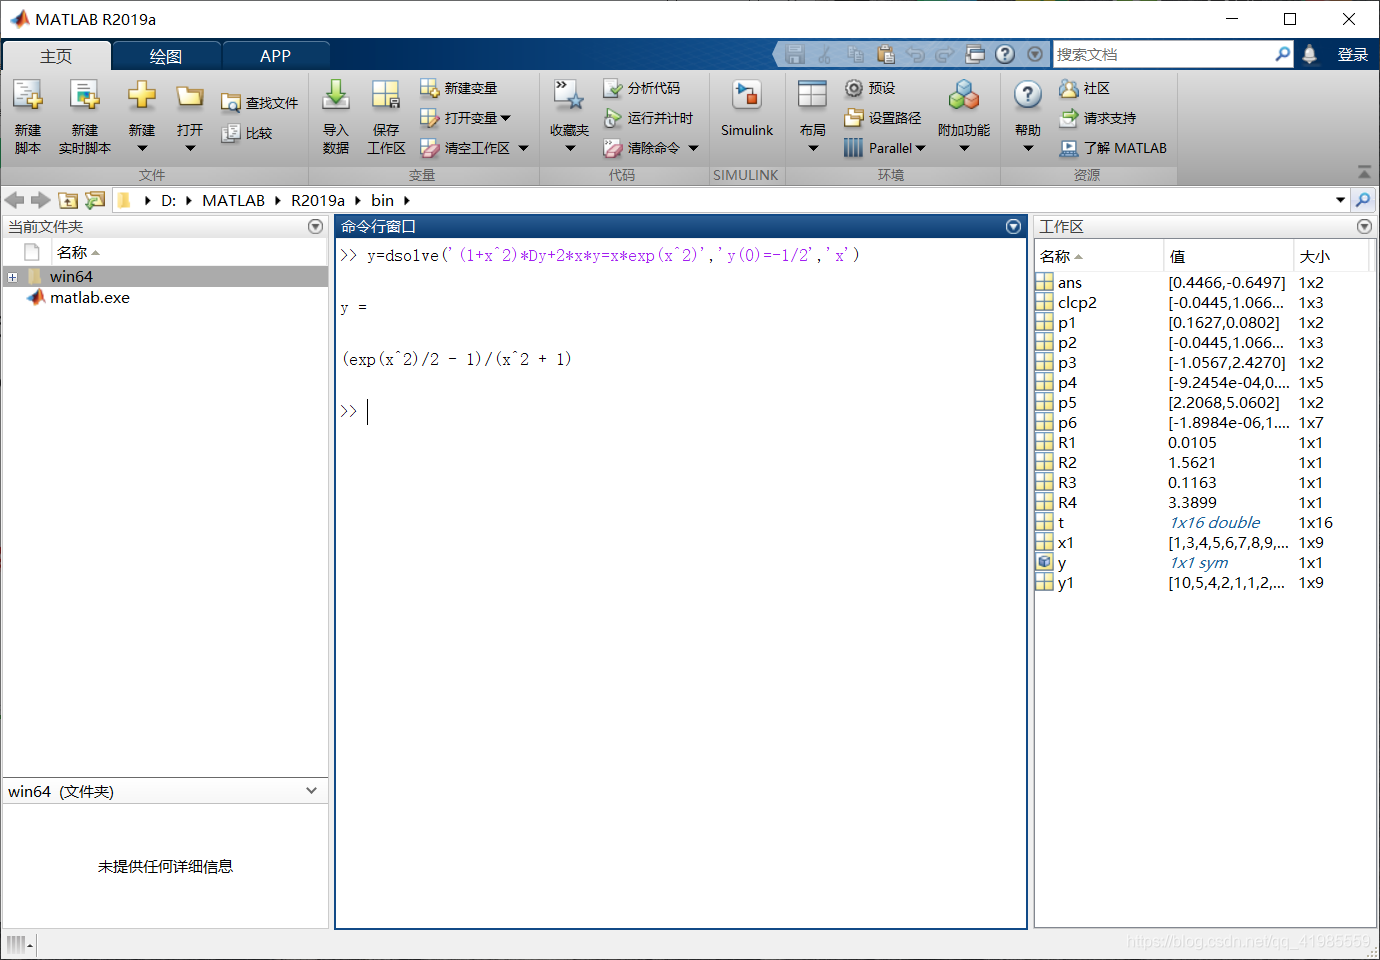
Task: Select the variable x1 in Workspace
Action: (x=1066, y=543)
